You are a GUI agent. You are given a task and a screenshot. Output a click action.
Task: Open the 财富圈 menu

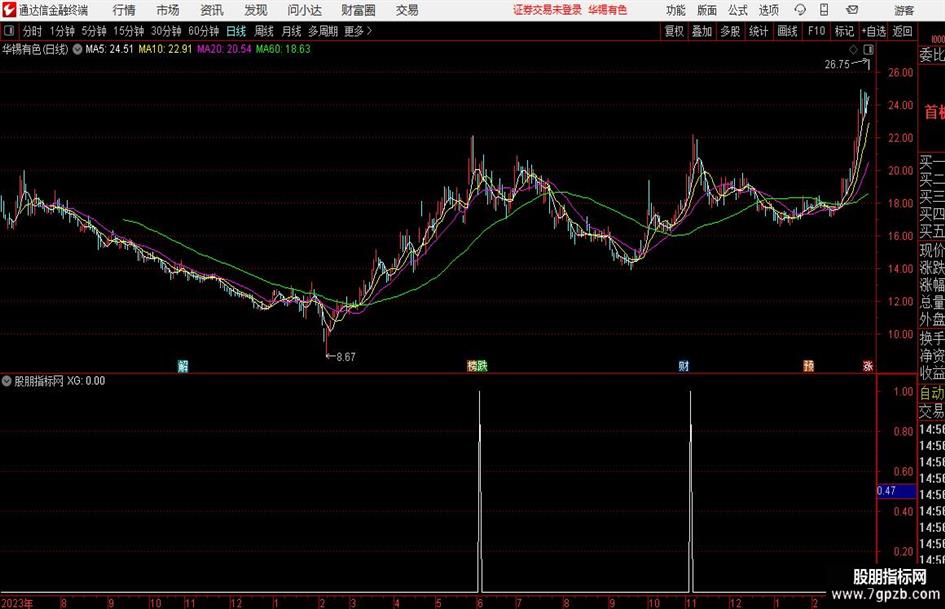pyautogui.click(x=358, y=10)
